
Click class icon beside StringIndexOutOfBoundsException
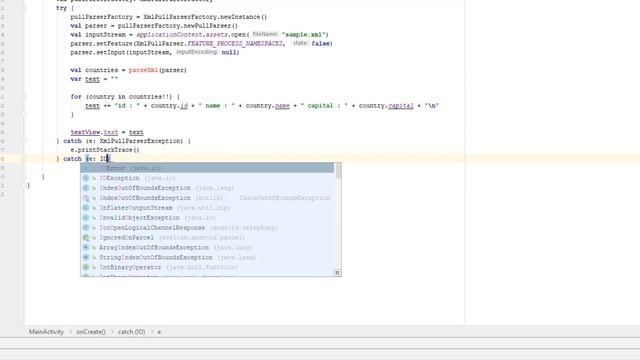click(x=86, y=257)
